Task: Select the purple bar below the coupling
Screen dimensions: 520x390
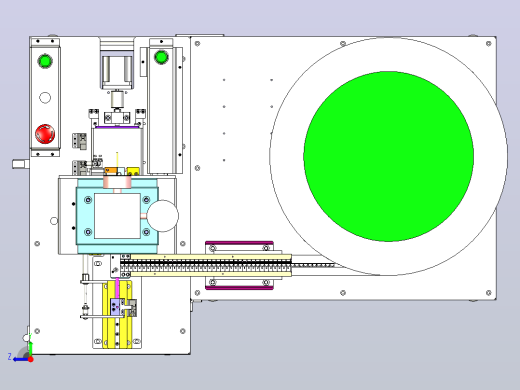Action: 117,127
